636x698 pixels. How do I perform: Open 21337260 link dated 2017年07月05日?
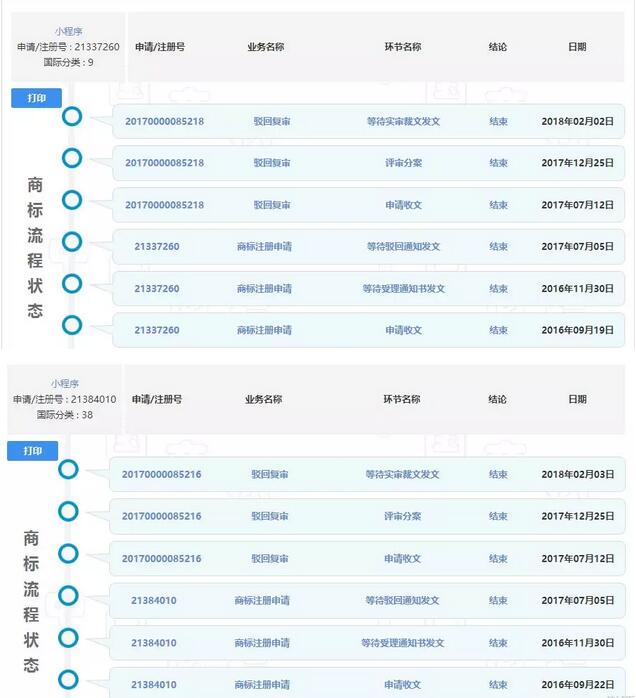pyautogui.click(x=157, y=247)
